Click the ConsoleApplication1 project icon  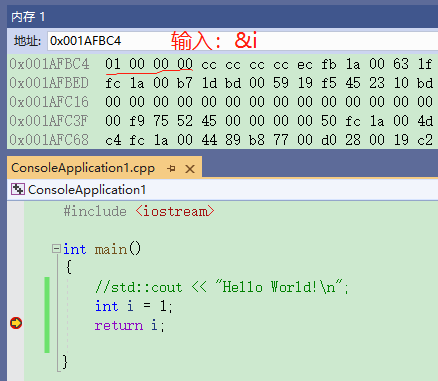(x=17, y=190)
